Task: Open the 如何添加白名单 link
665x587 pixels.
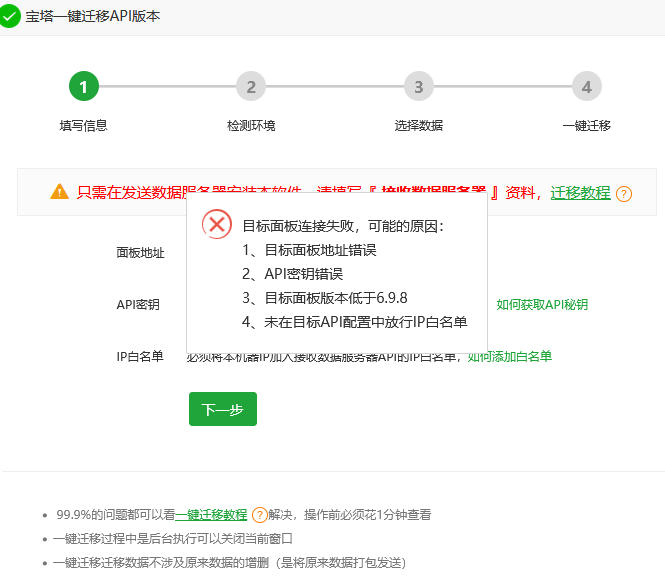Action: coord(509,356)
